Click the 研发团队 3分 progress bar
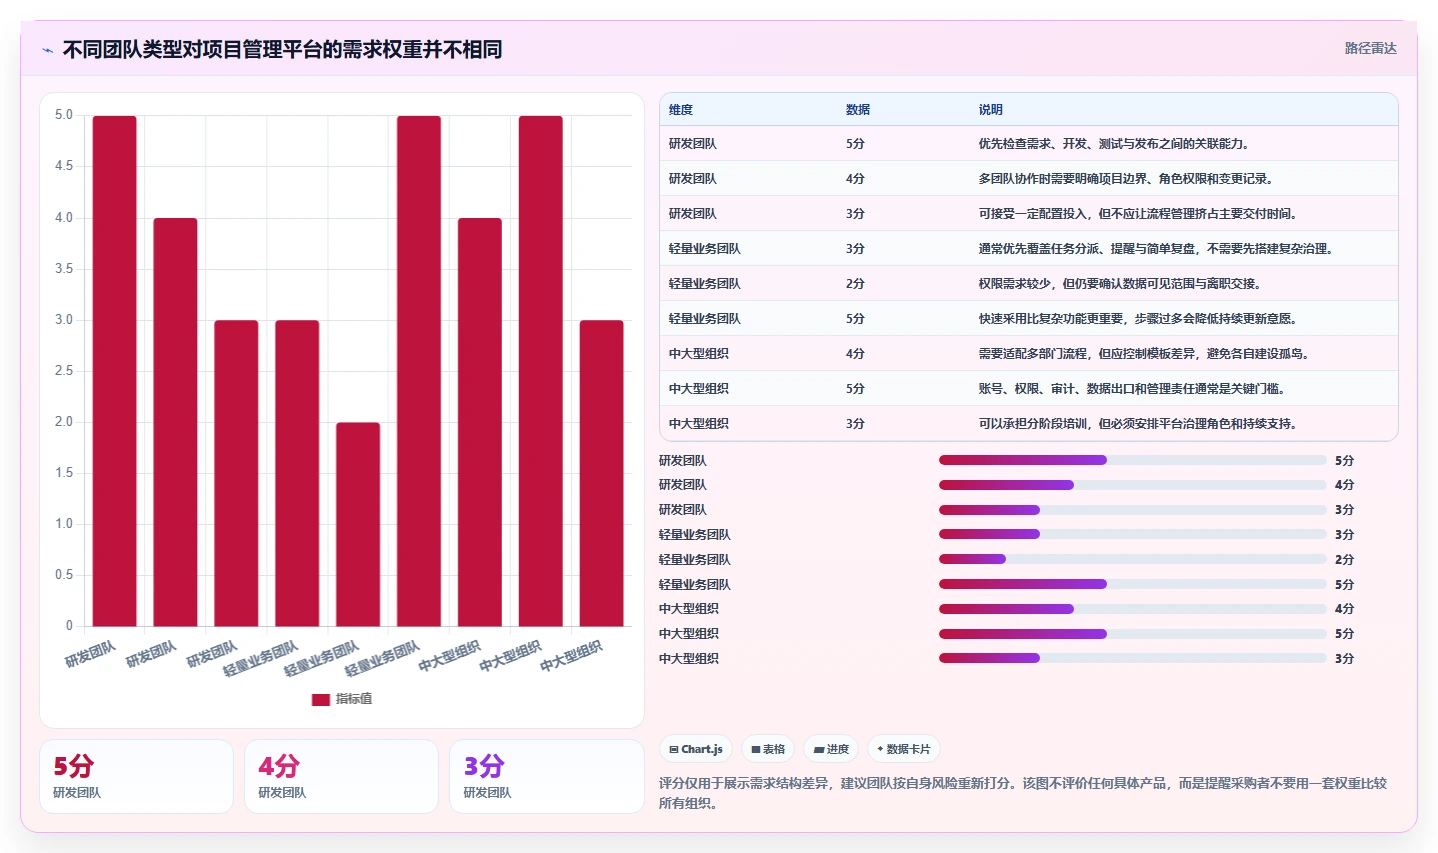The image size is (1438, 853). [x=1133, y=510]
